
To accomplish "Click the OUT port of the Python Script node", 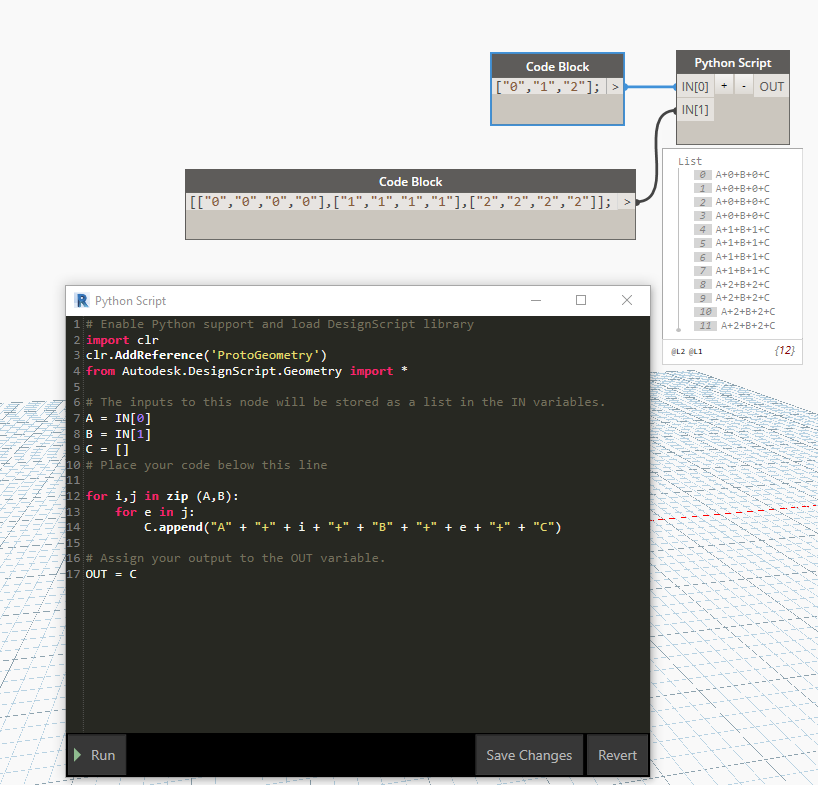I will click(771, 86).
